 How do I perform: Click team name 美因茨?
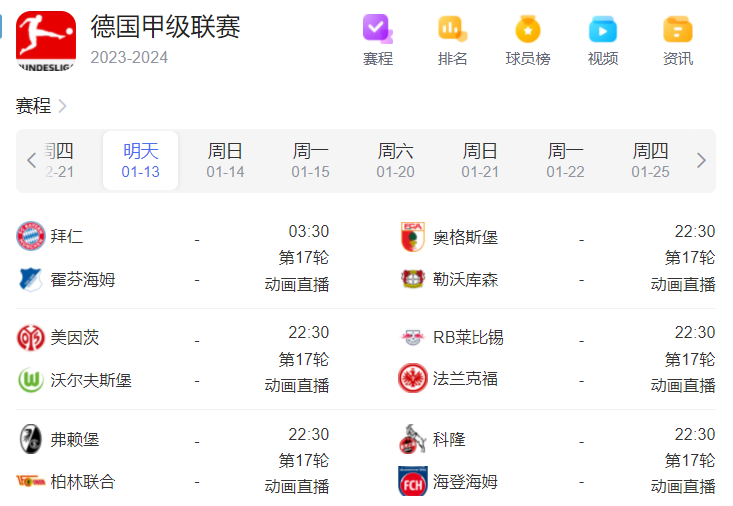pos(75,338)
